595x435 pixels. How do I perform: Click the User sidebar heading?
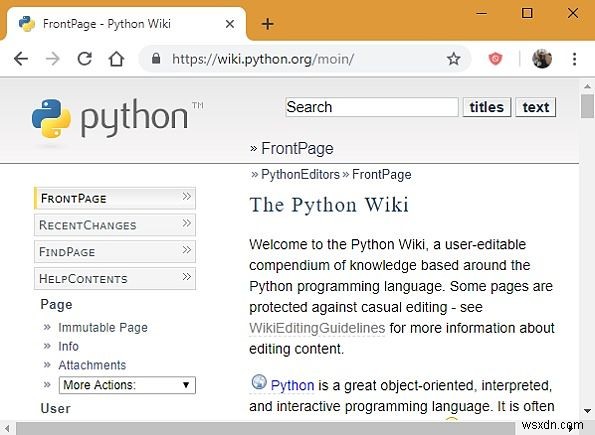click(55, 408)
